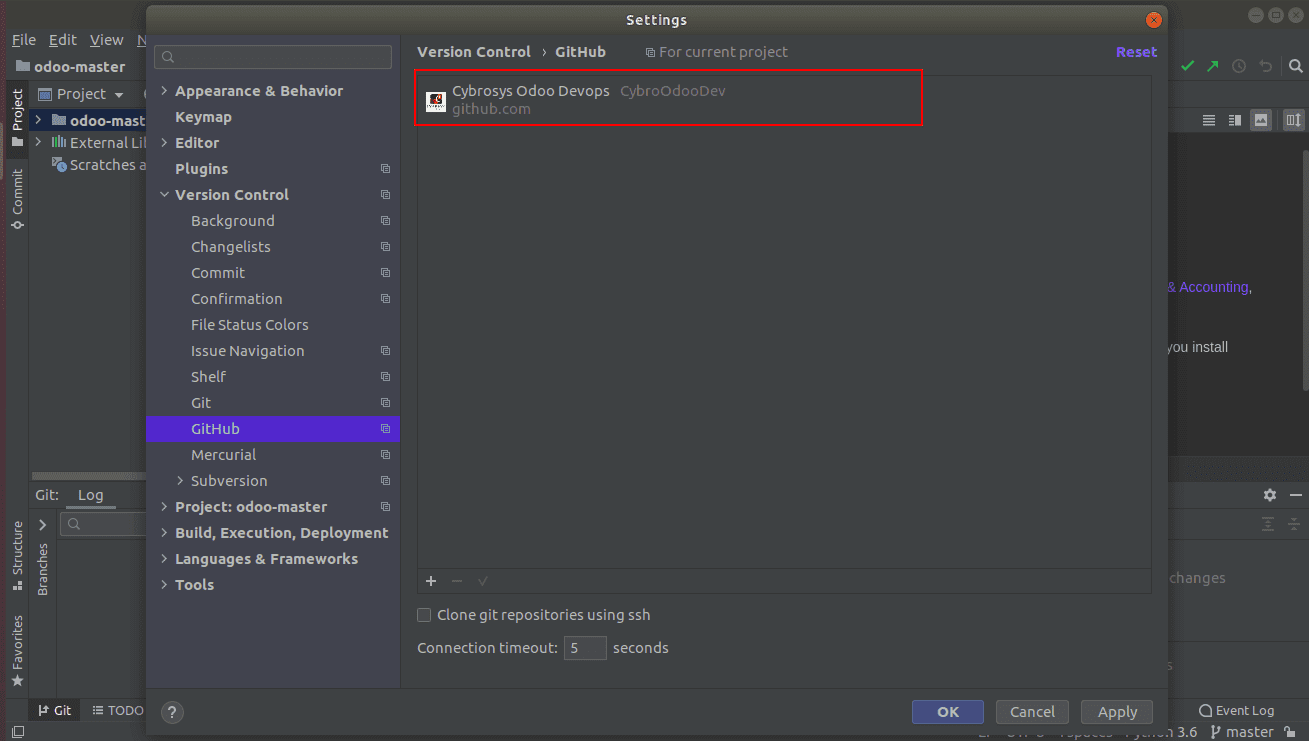Push with green arrow toolbar icon
The width and height of the screenshot is (1309, 741).
[x=1213, y=66]
